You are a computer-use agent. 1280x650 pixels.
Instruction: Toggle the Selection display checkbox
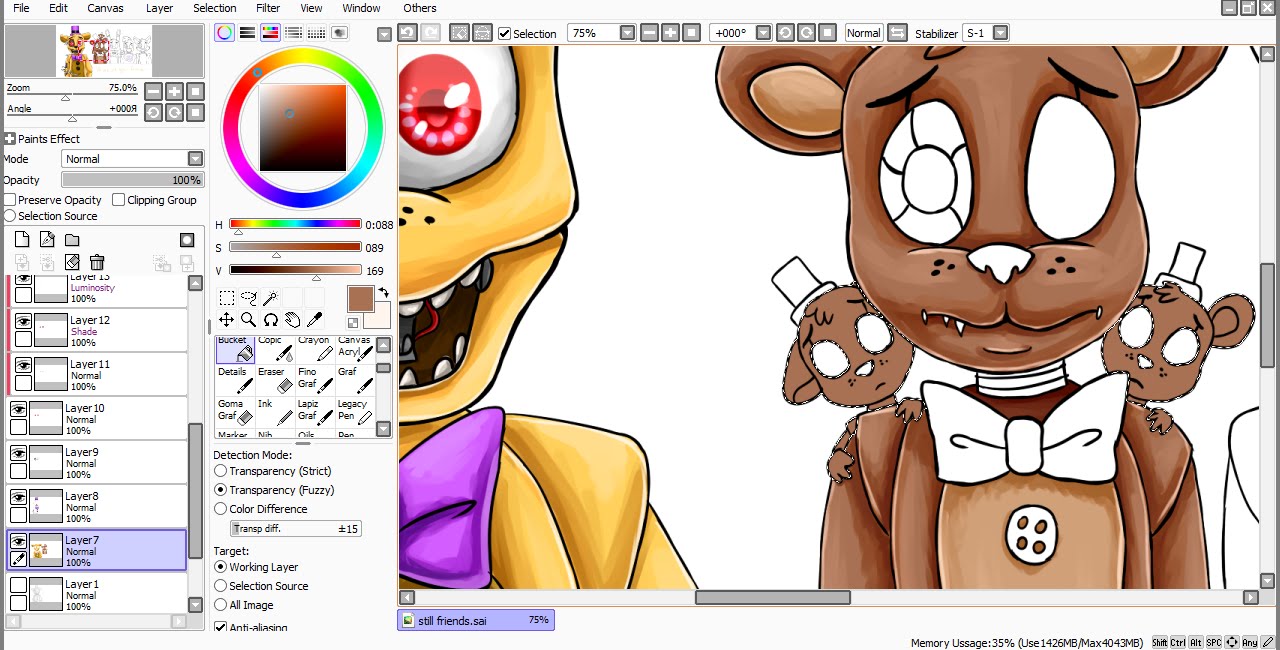505,33
